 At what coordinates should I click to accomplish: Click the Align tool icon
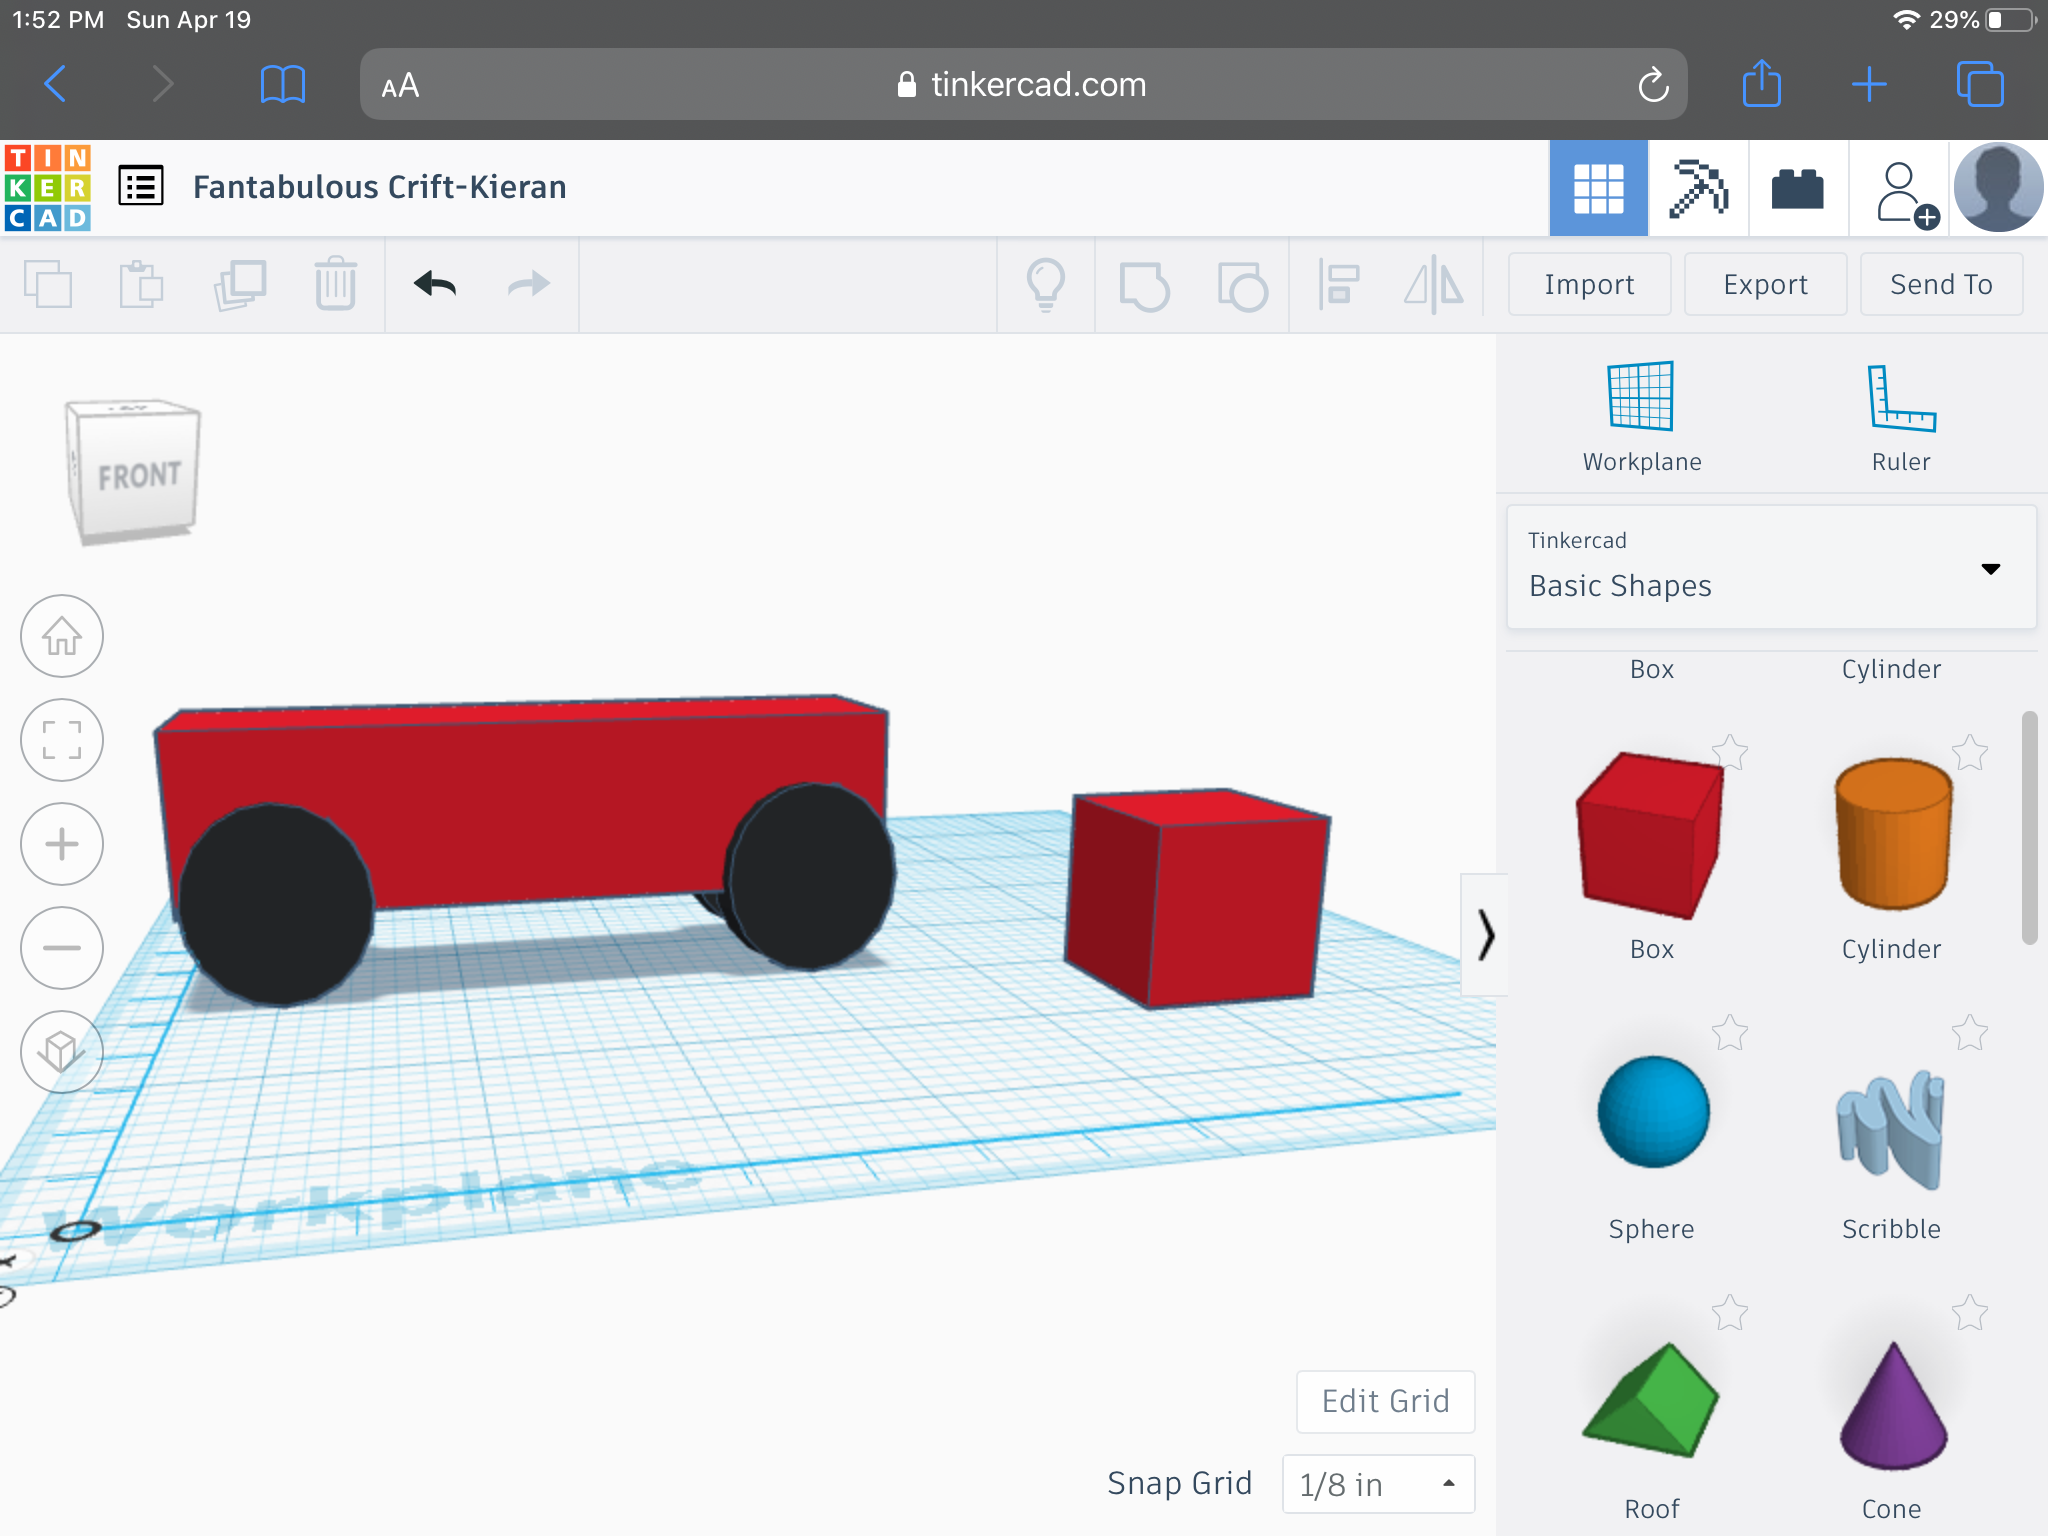point(1338,285)
